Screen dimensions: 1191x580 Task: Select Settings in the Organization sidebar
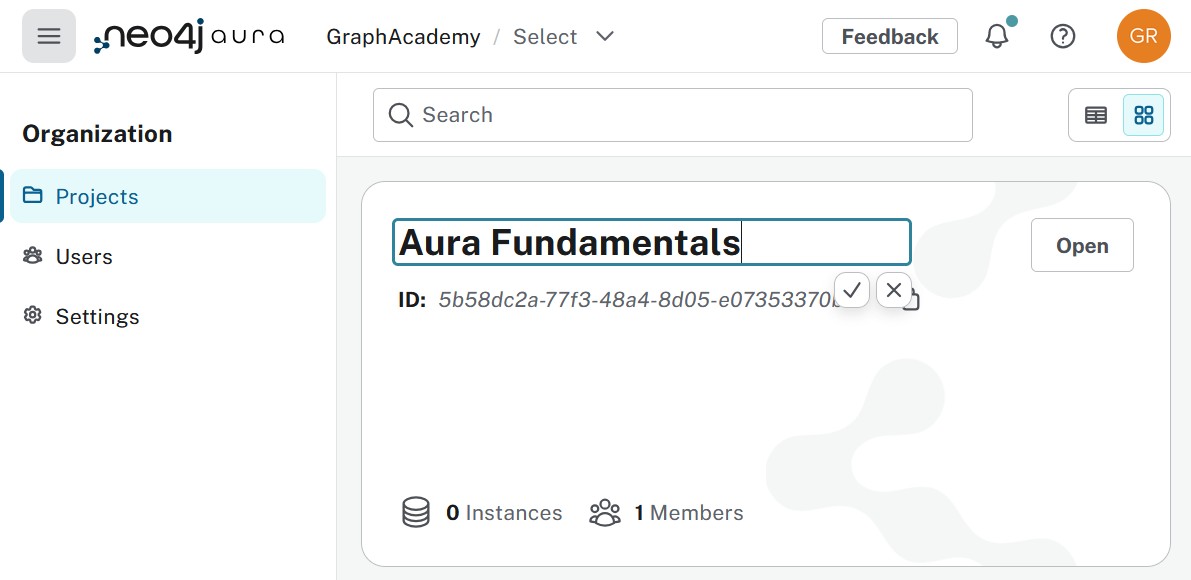tap(97, 316)
